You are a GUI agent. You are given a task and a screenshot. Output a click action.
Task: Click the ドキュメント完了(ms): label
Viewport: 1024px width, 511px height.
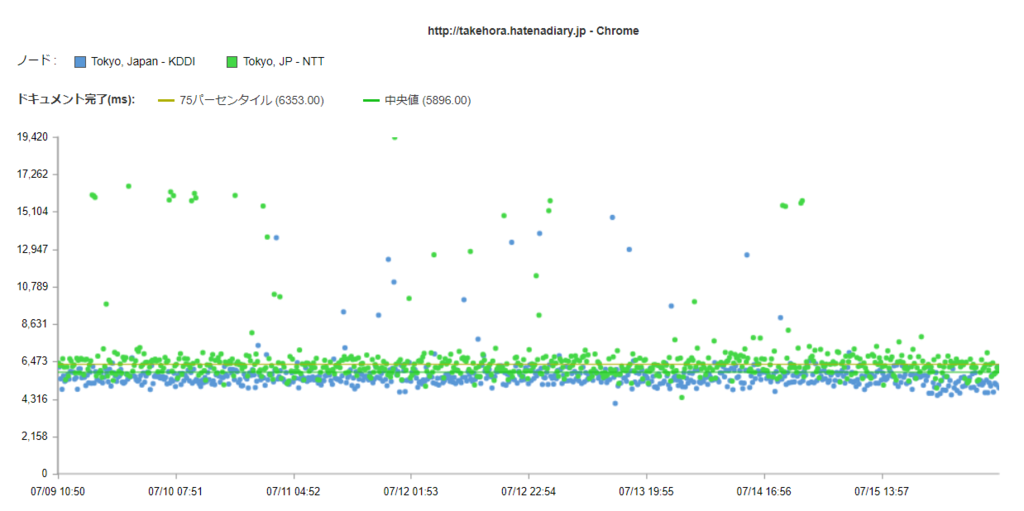76,100
